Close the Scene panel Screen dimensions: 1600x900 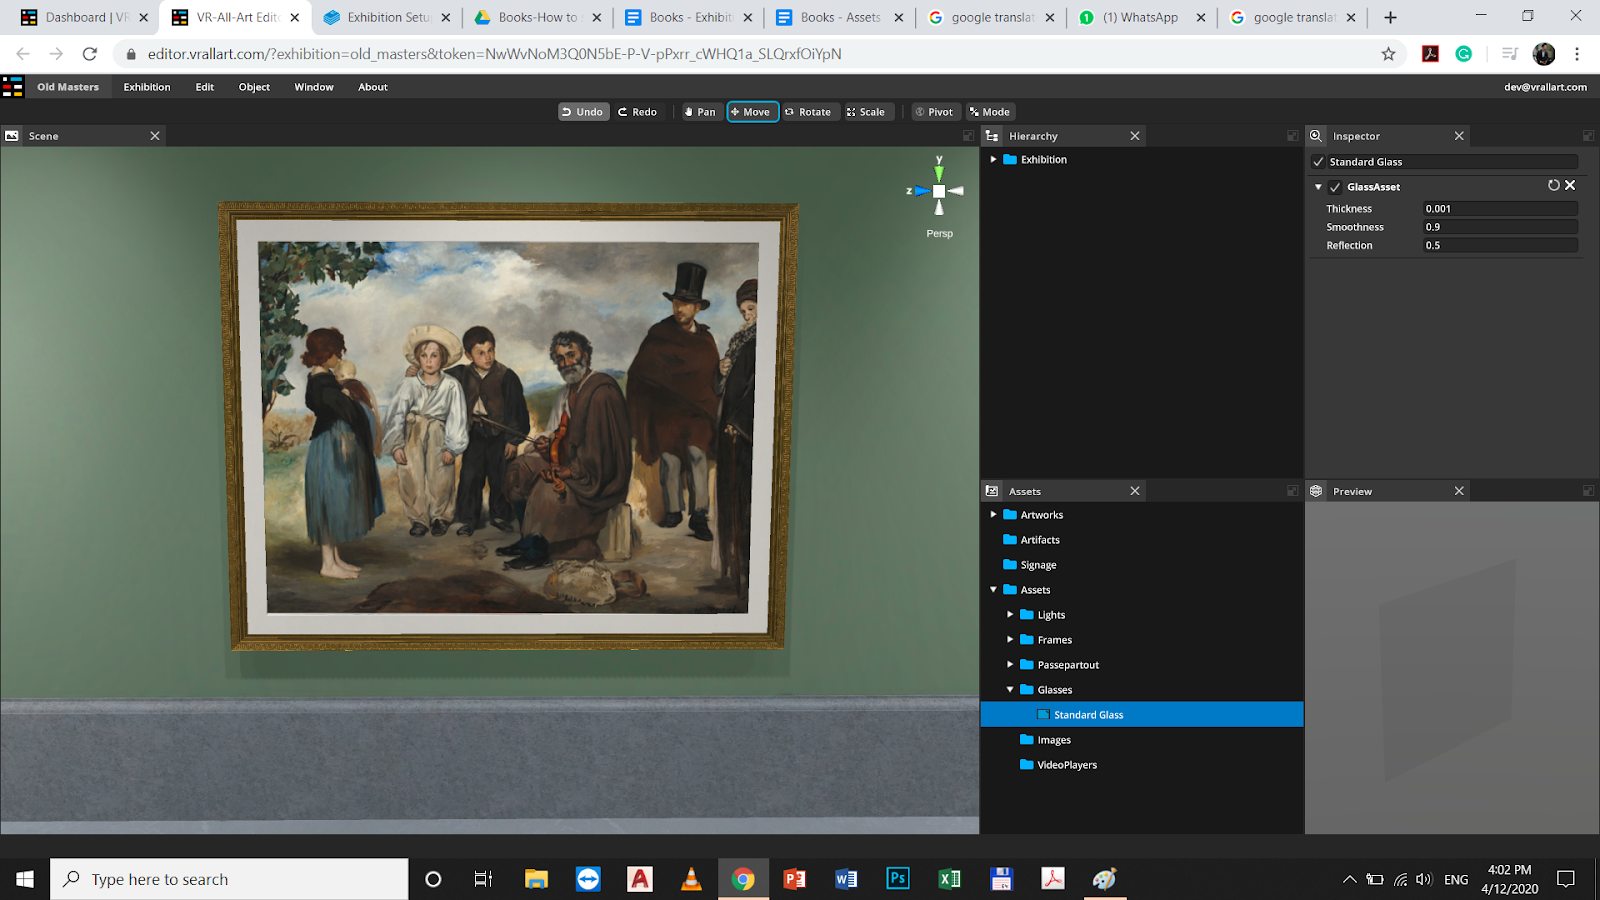pos(155,136)
